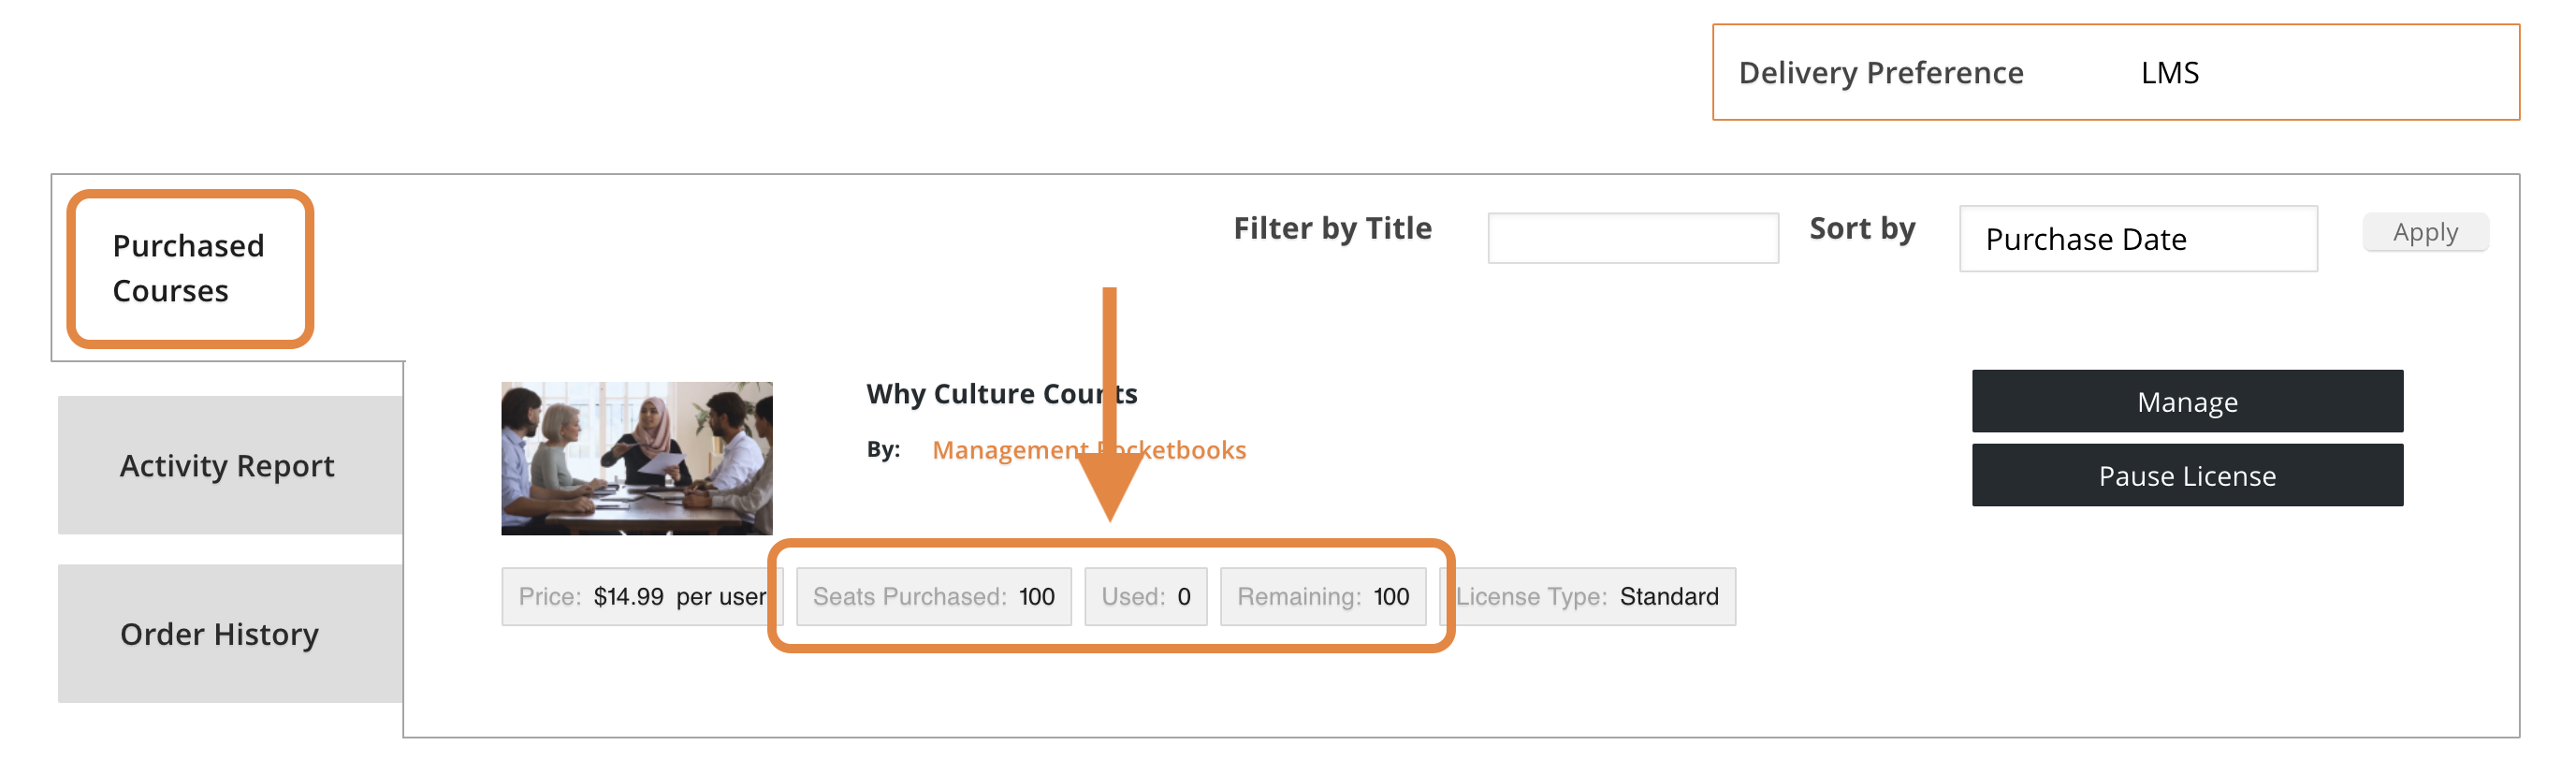Screen dimensions: 2576x760
Task: Click the Remaining 100 seats badge
Action: point(1322,597)
